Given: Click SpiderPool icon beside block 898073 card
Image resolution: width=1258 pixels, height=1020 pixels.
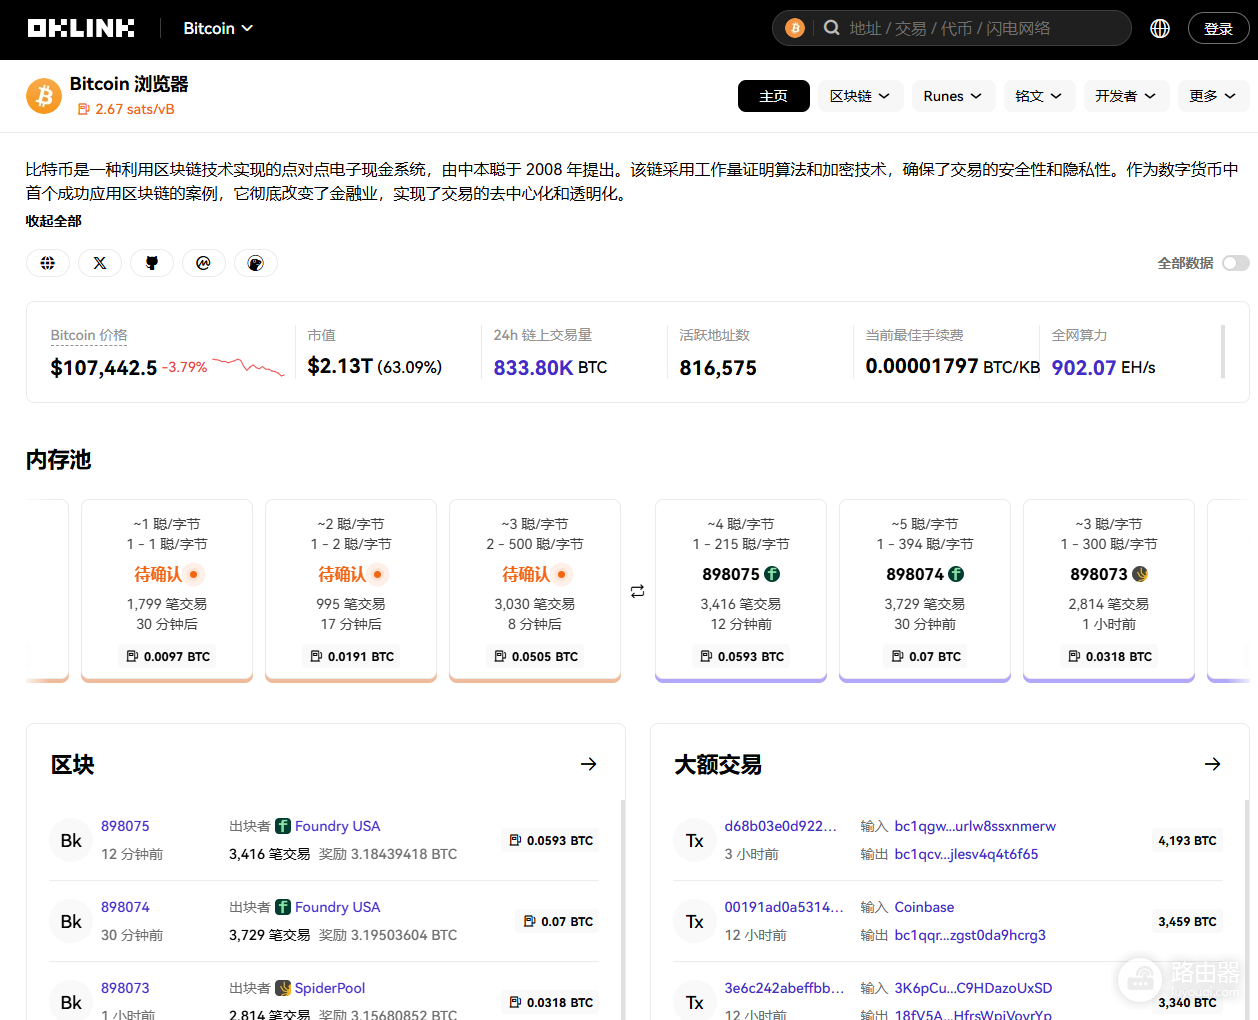Looking at the screenshot, I should 1140,574.
